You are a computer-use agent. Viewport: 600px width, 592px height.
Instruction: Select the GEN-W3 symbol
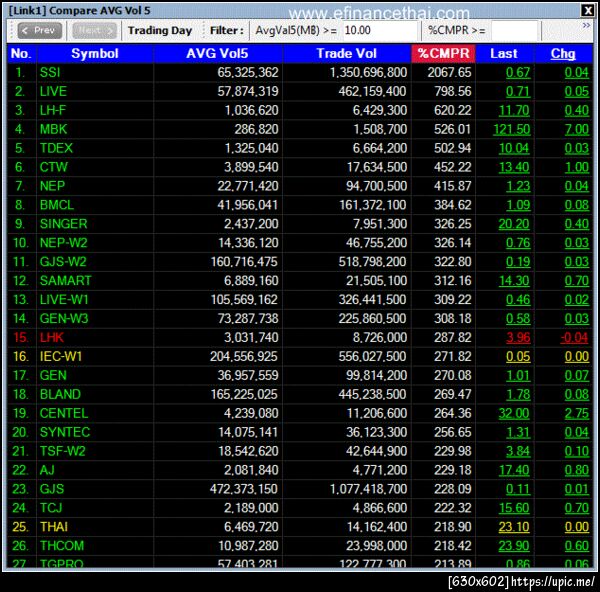(64, 319)
